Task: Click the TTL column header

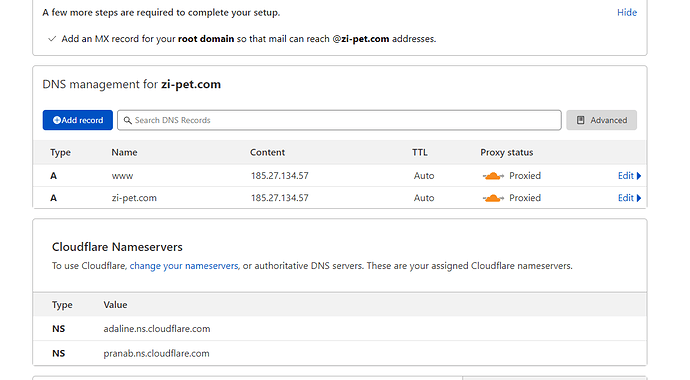Action: click(419, 152)
